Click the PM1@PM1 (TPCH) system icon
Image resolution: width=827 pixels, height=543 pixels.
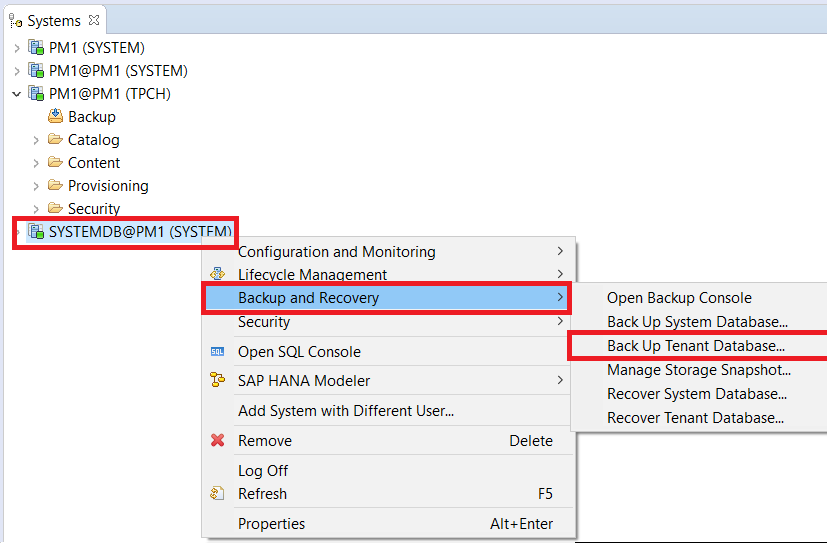coord(36,93)
